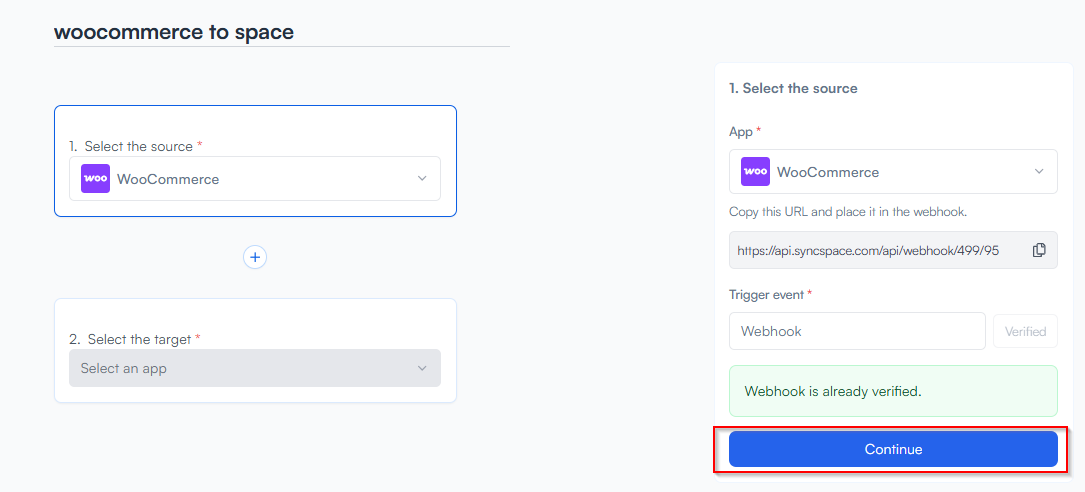Click the Trigger event Webhook field

pos(857,331)
